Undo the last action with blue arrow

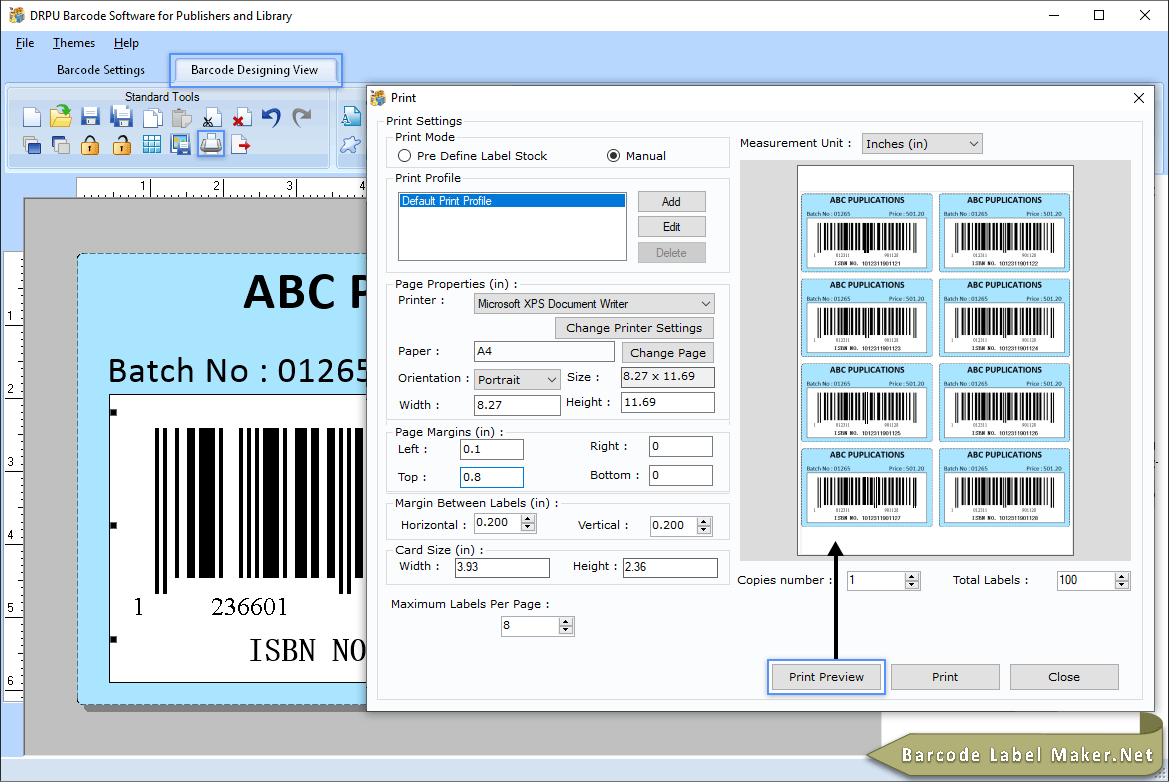271,117
